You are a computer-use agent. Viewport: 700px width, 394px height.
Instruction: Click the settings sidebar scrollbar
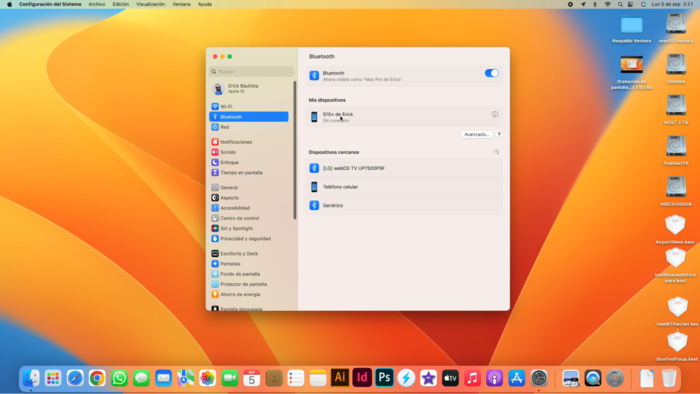[x=295, y=150]
